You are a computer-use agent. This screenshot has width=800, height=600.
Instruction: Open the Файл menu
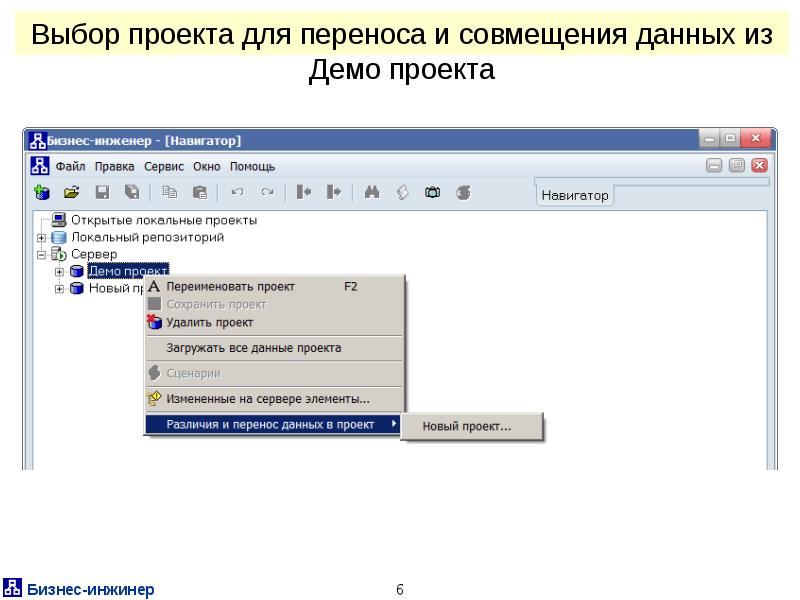pos(70,166)
